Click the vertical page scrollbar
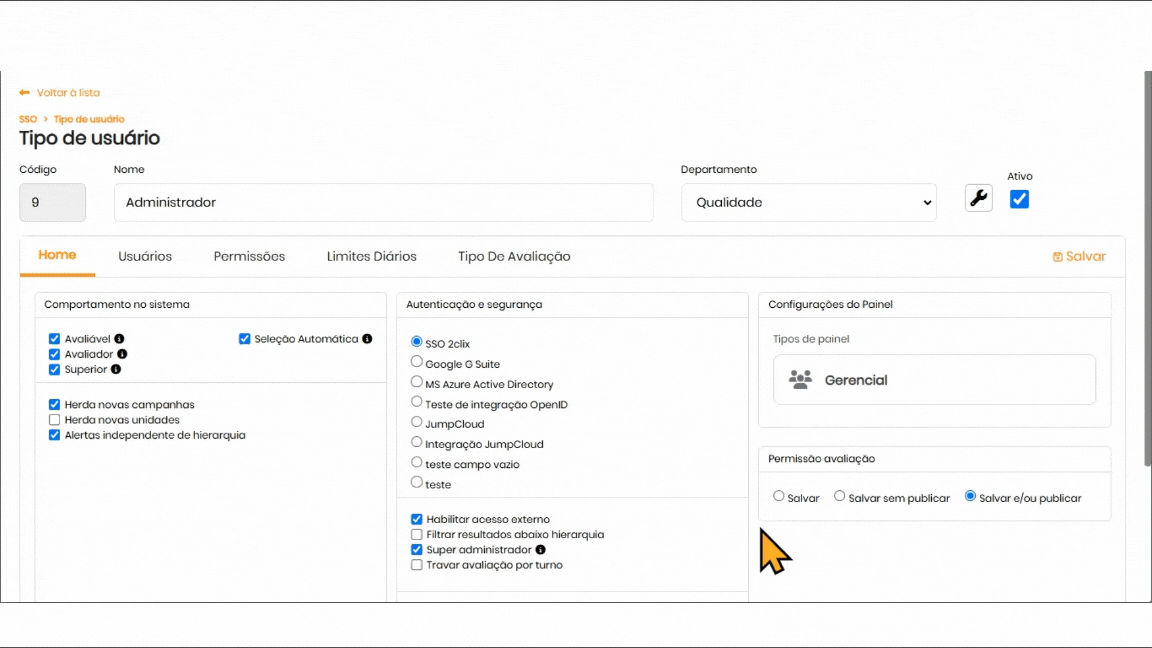1152x648 pixels. [1146, 270]
